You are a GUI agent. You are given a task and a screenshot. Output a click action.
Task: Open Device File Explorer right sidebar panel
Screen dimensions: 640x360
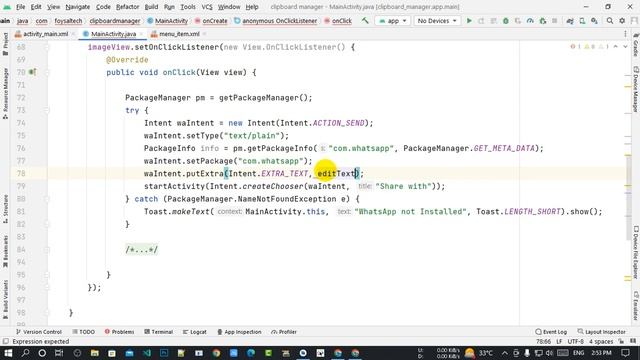point(636,252)
